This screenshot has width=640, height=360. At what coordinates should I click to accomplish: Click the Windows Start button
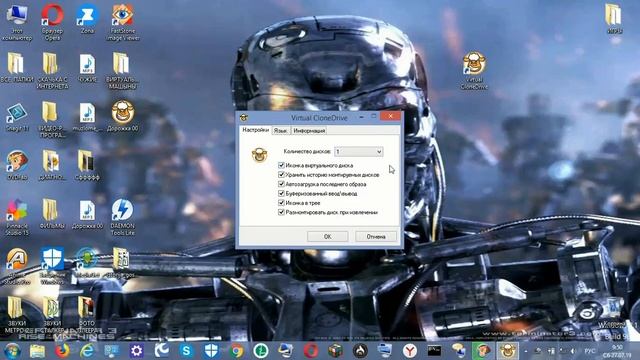pos(12,351)
